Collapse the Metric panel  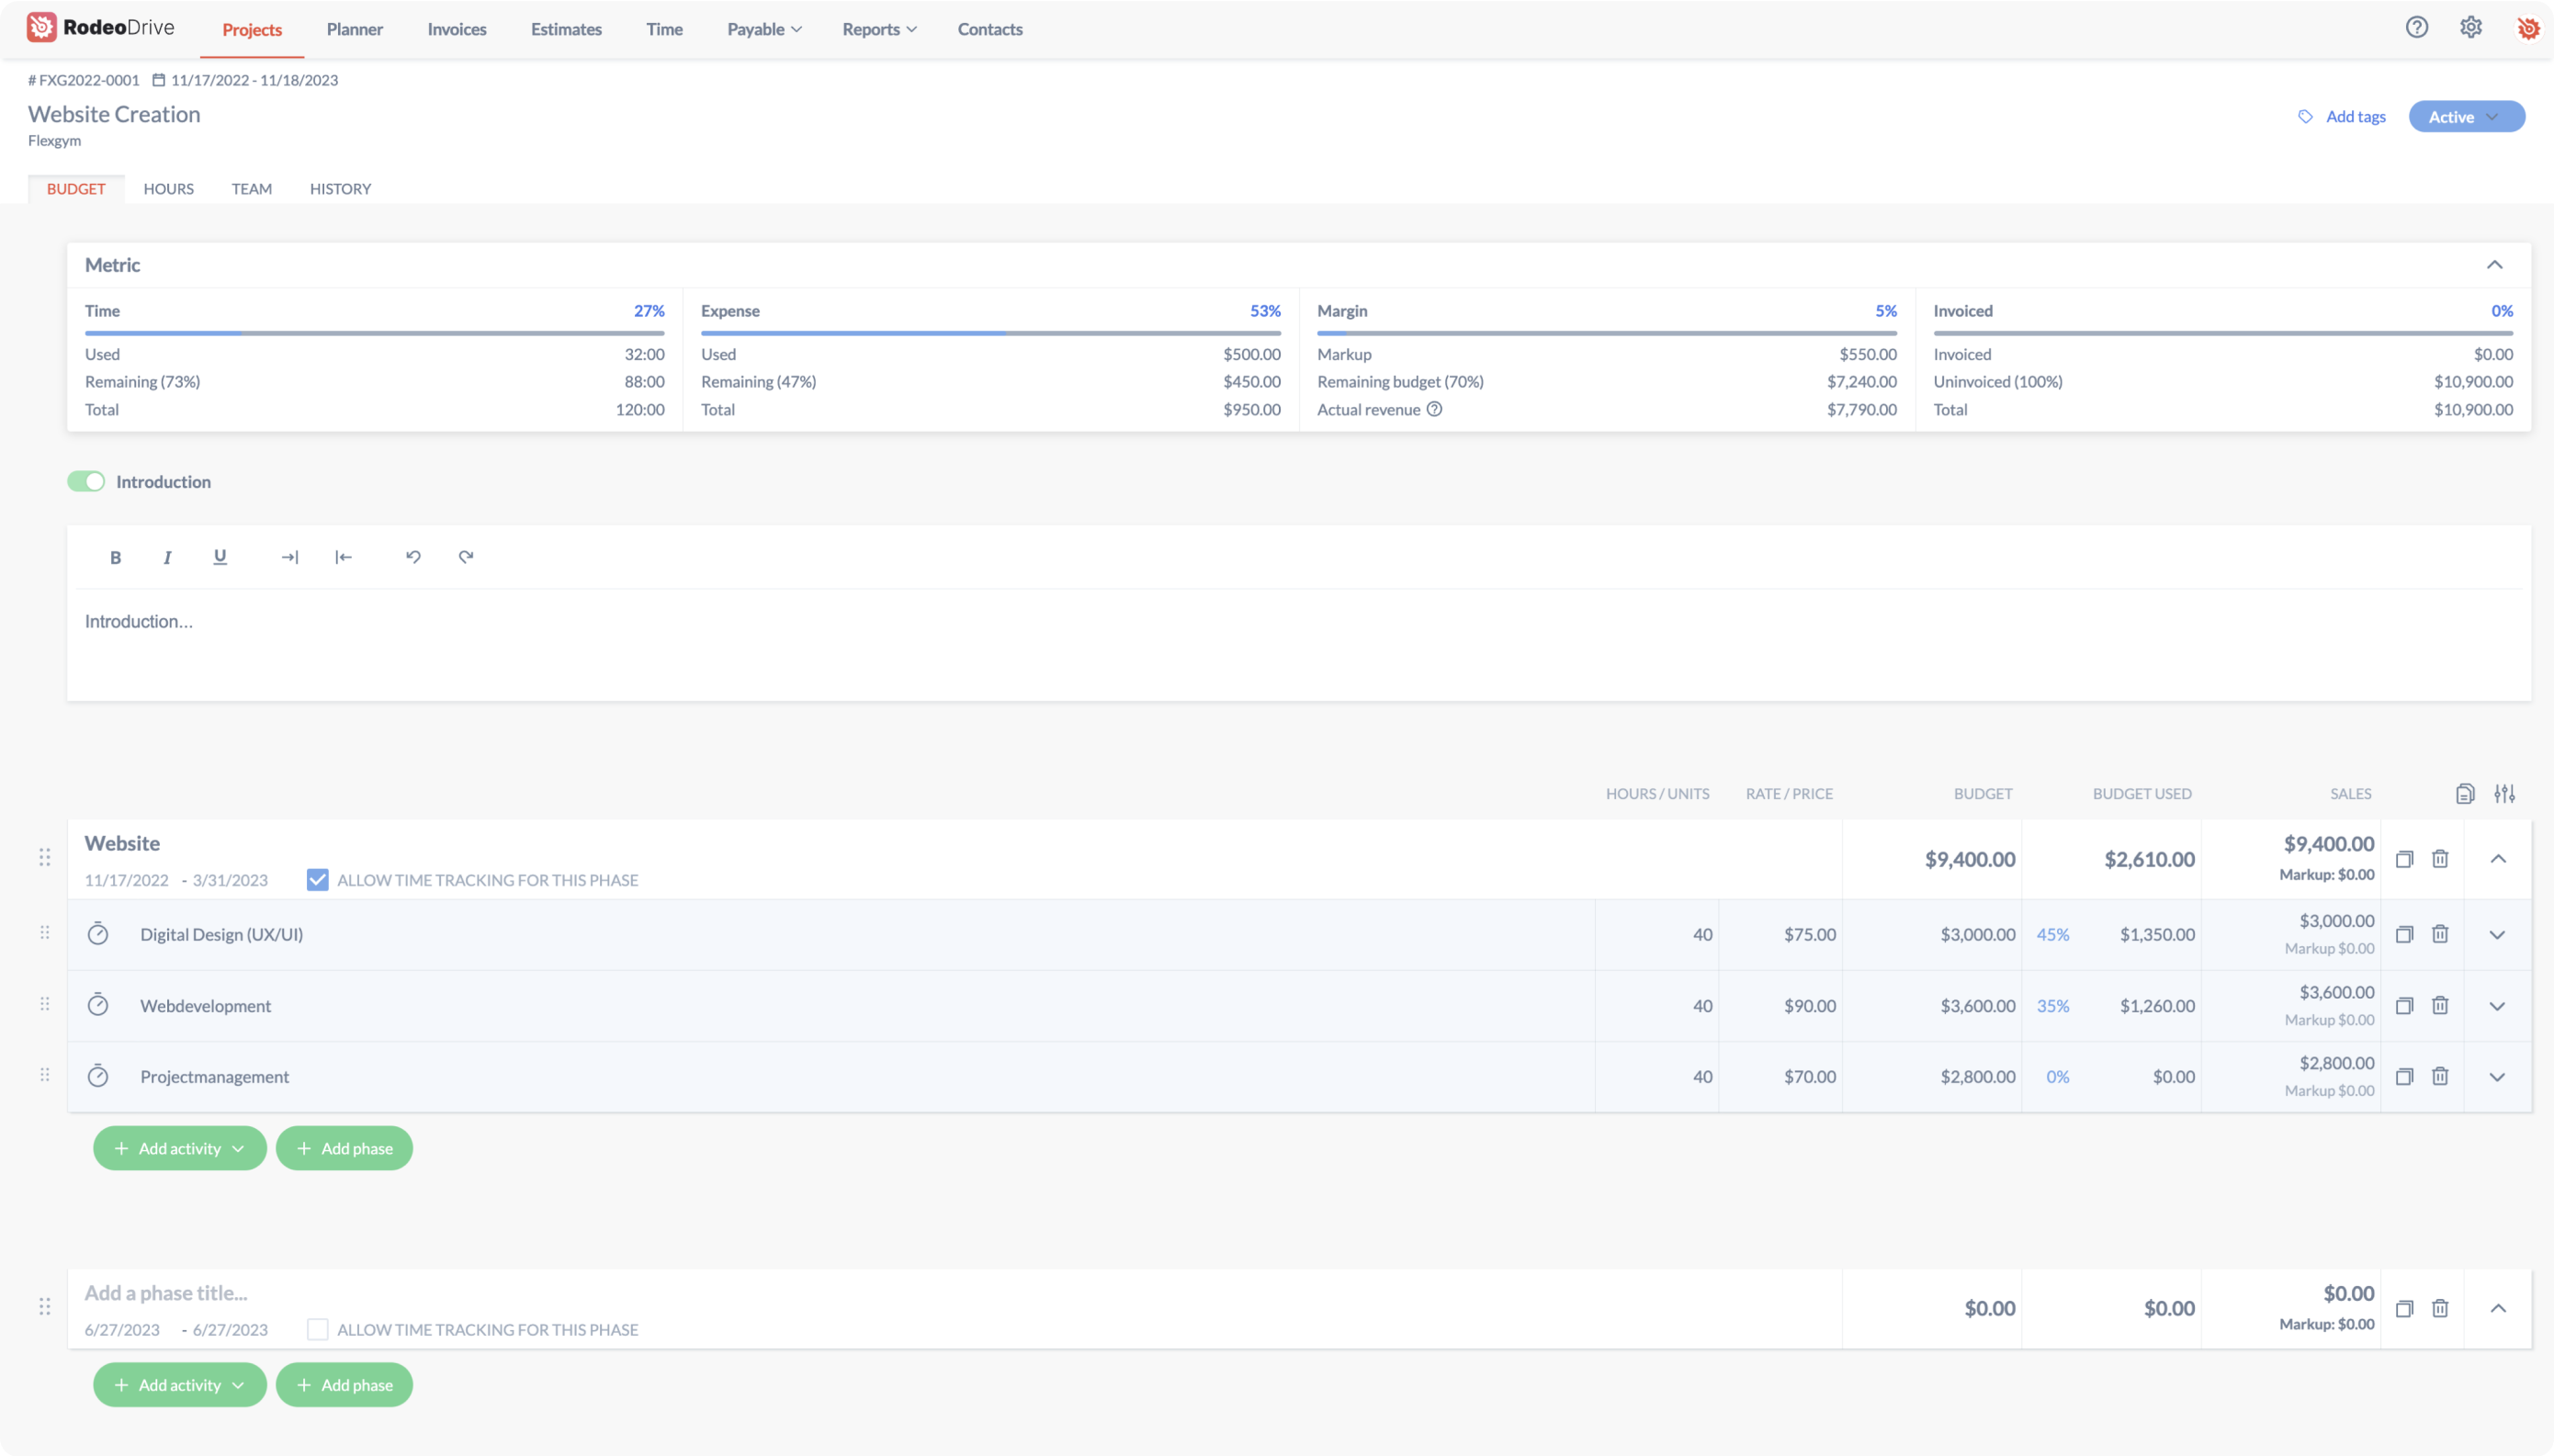[2495, 265]
